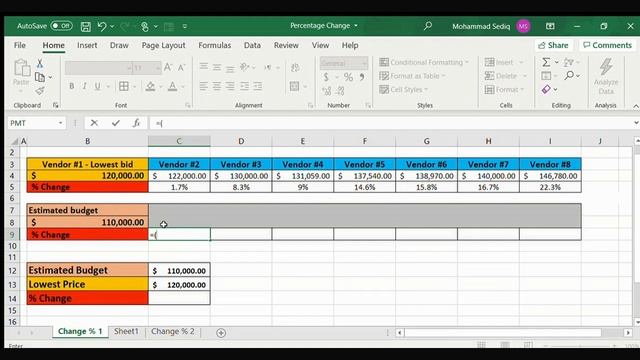Select Vendor #5 header cell
Screen dimensions: 640x360
[x=364, y=164]
